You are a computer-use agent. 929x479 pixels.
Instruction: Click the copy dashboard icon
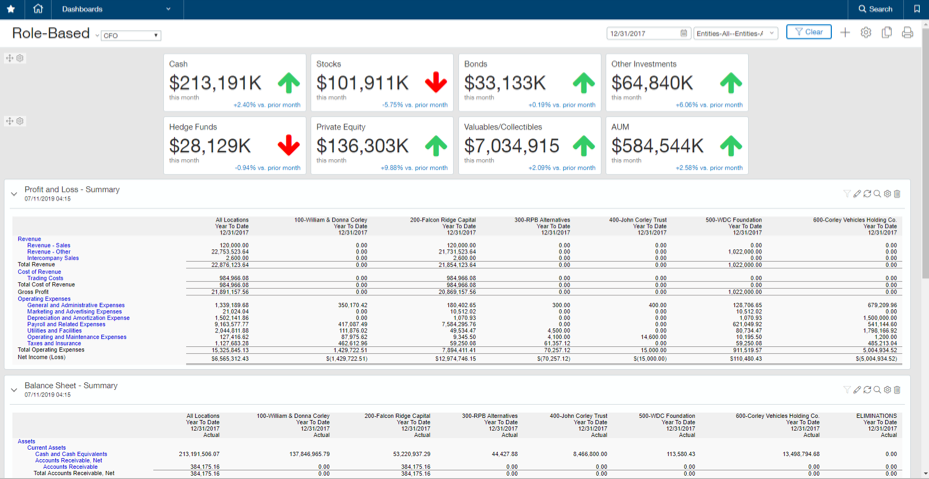coord(886,33)
